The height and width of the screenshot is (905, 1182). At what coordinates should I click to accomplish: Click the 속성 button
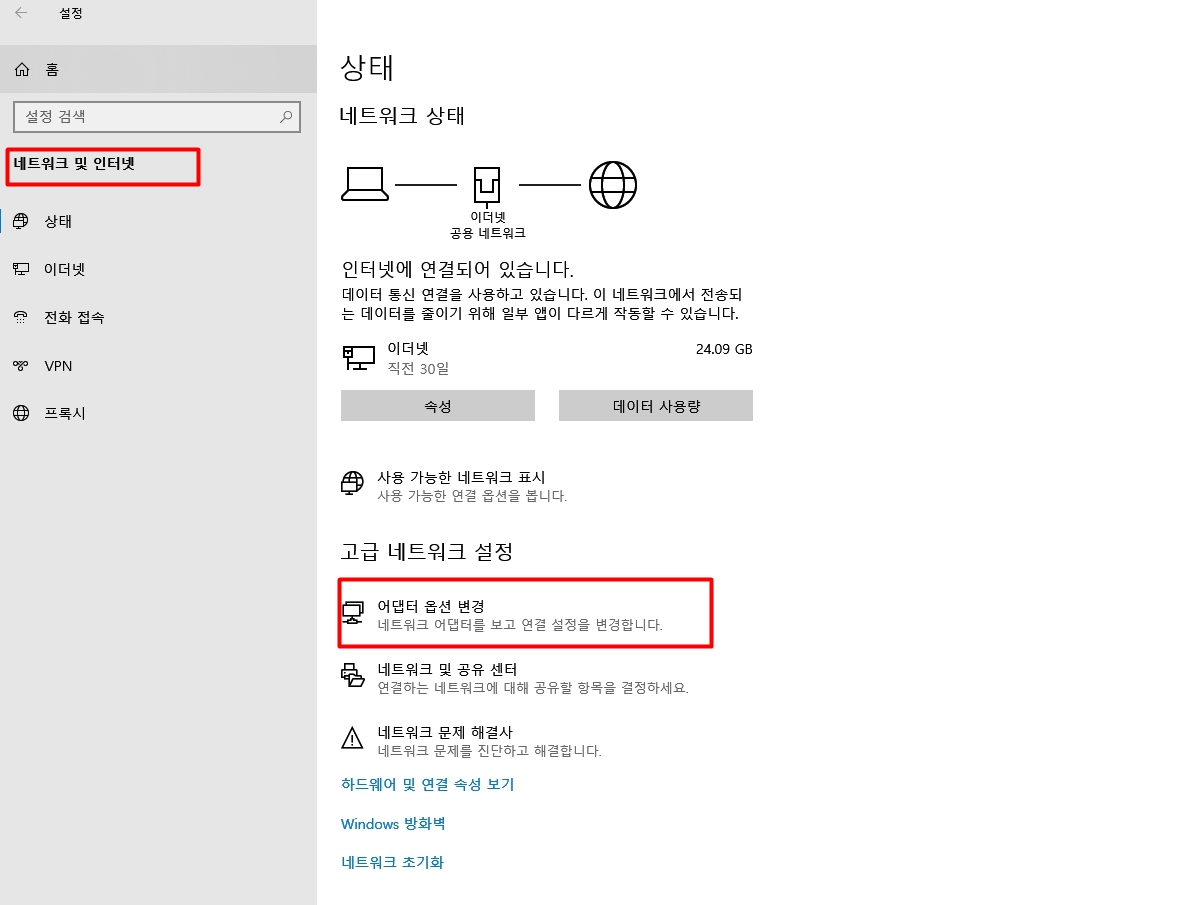[x=438, y=405]
